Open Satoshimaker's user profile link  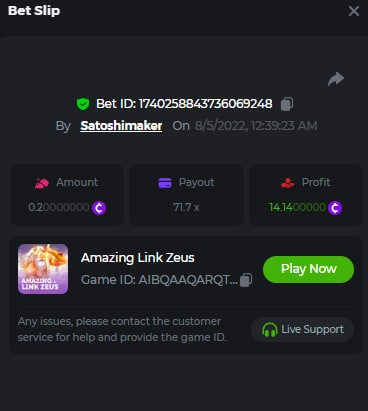click(x=121, y=126)
